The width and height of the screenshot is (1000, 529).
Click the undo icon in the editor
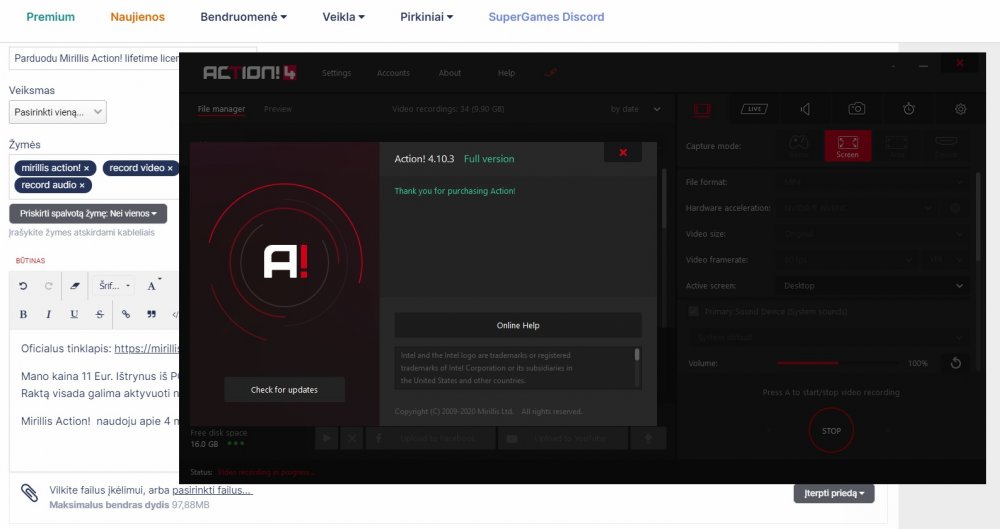tap(24, 286)
